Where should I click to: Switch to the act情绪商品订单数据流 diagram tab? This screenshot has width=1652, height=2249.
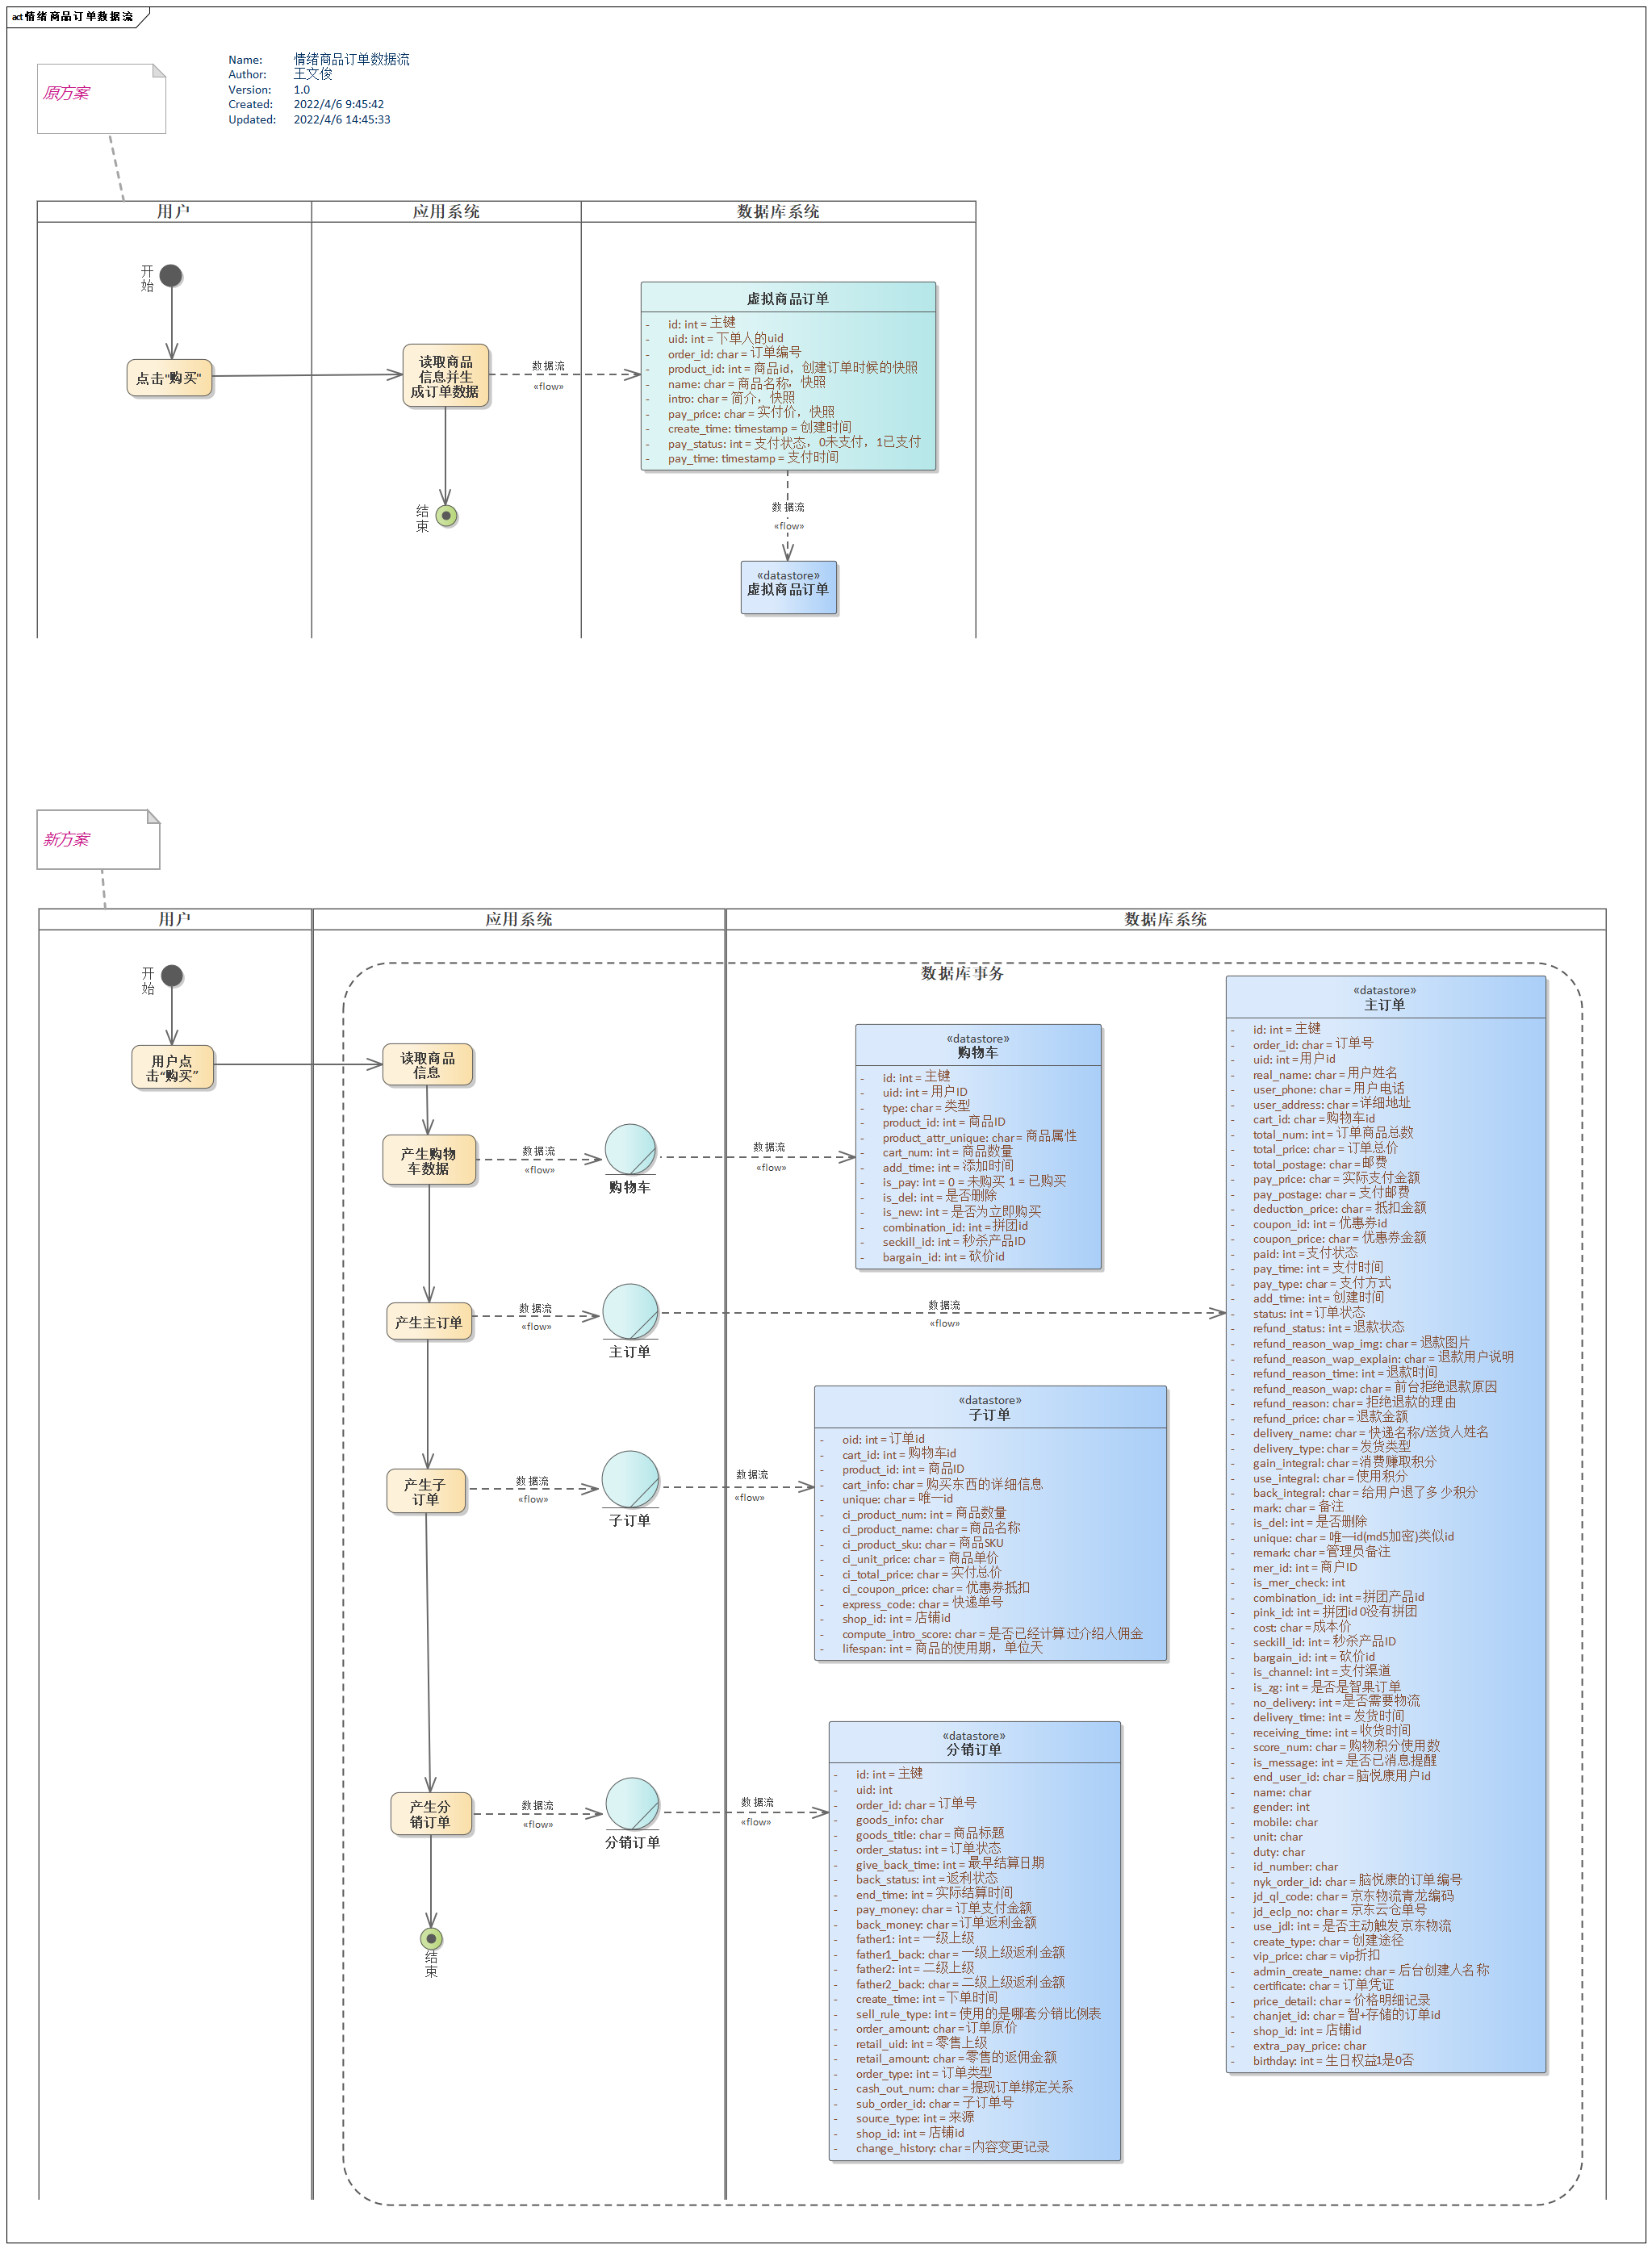[72, 15]
